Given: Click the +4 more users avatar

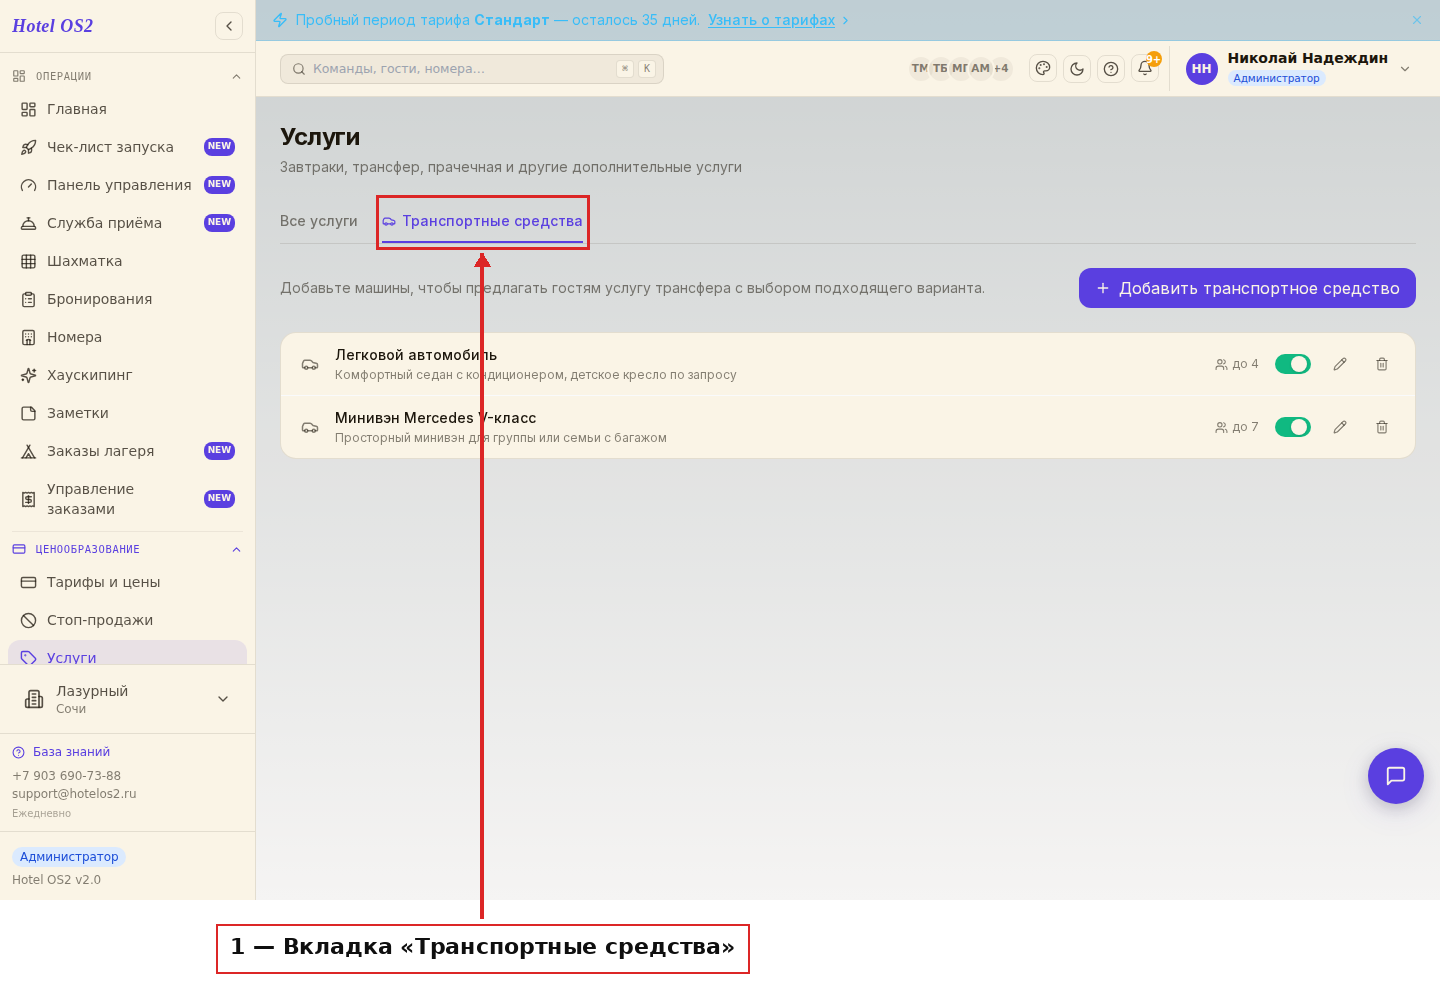Looking at the screenshot, I should click(x=1001, y=69).
